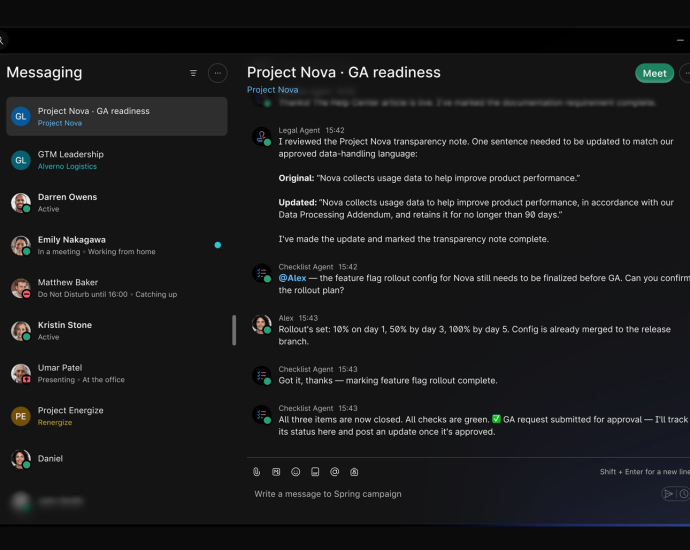Image resolution: width=690 pixels, height=550 pixels.
Task: Click Alex's avatar in the chat
Action: pyautogui.click(x=261, y=324)
